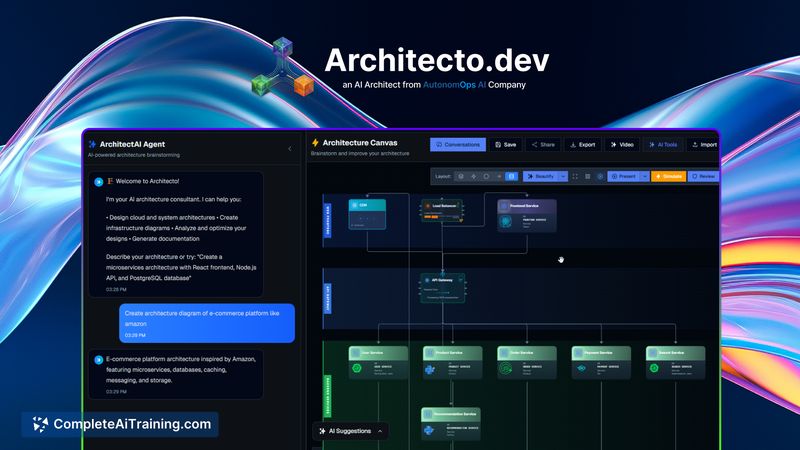Click the Python icon in Recommendation Service

(429, 431)
